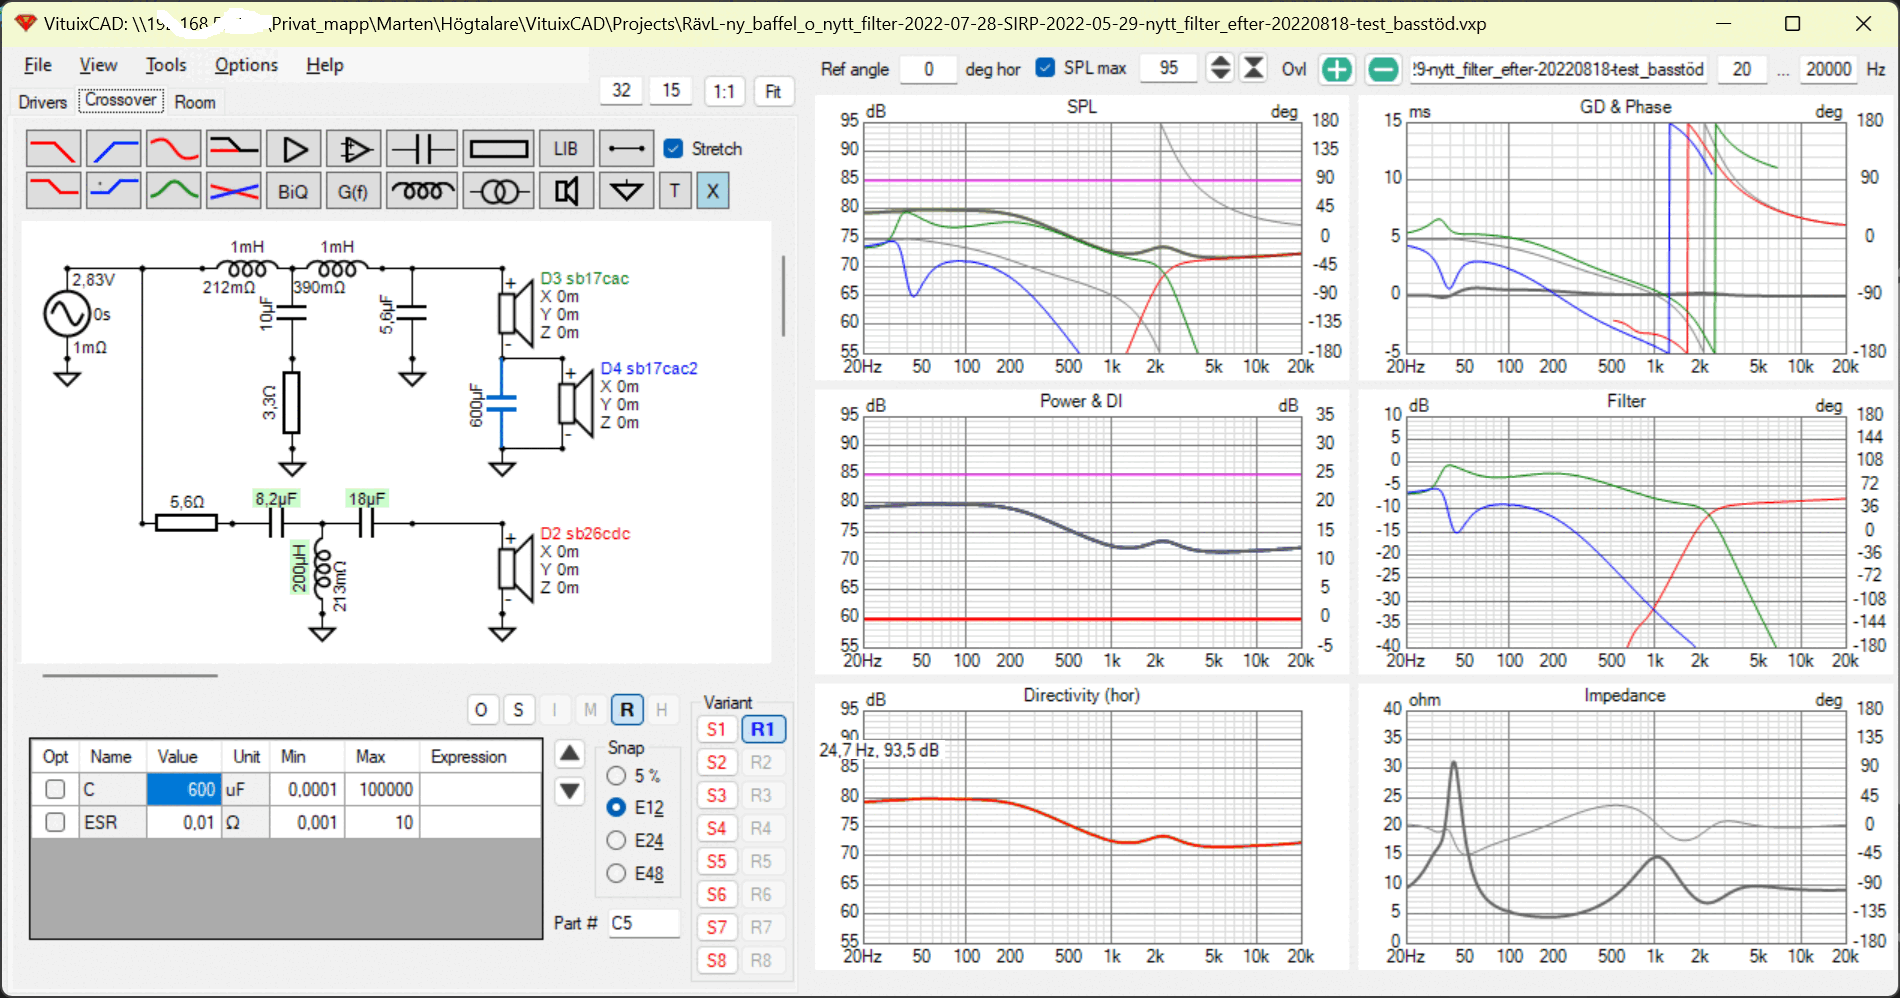Click the schematic horizontal scrollbar
This screenshot has height=998, width=1900.
click(130, 676)
